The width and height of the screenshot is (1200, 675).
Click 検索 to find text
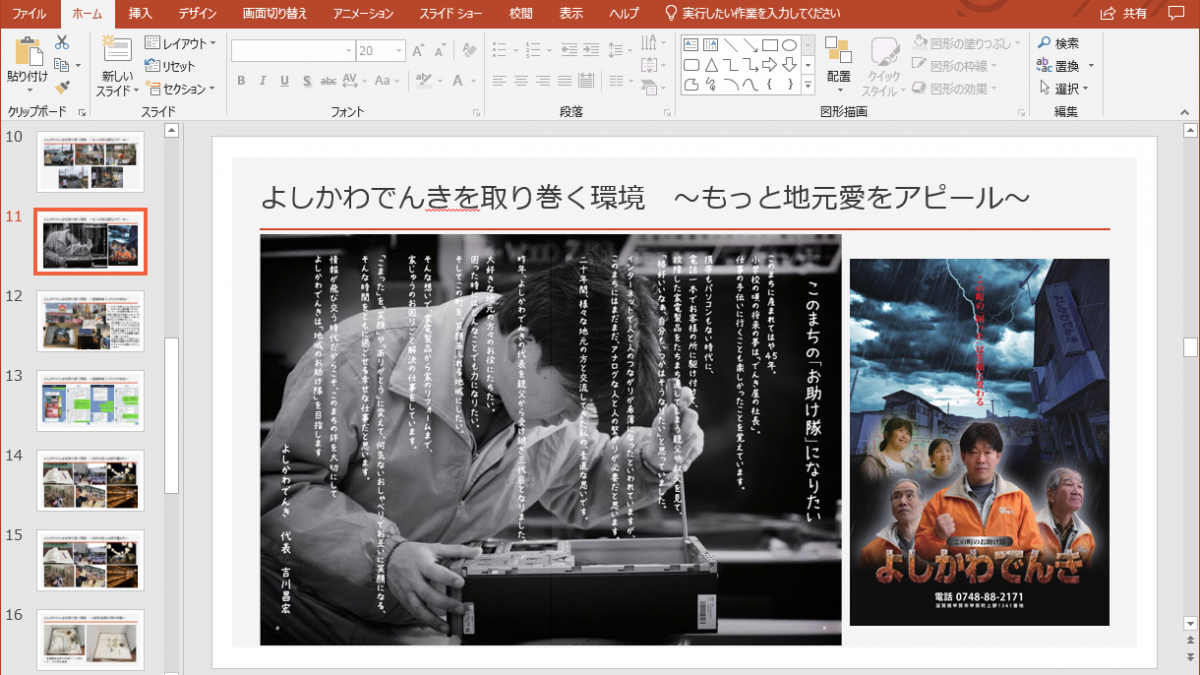tap(1058, 43)
